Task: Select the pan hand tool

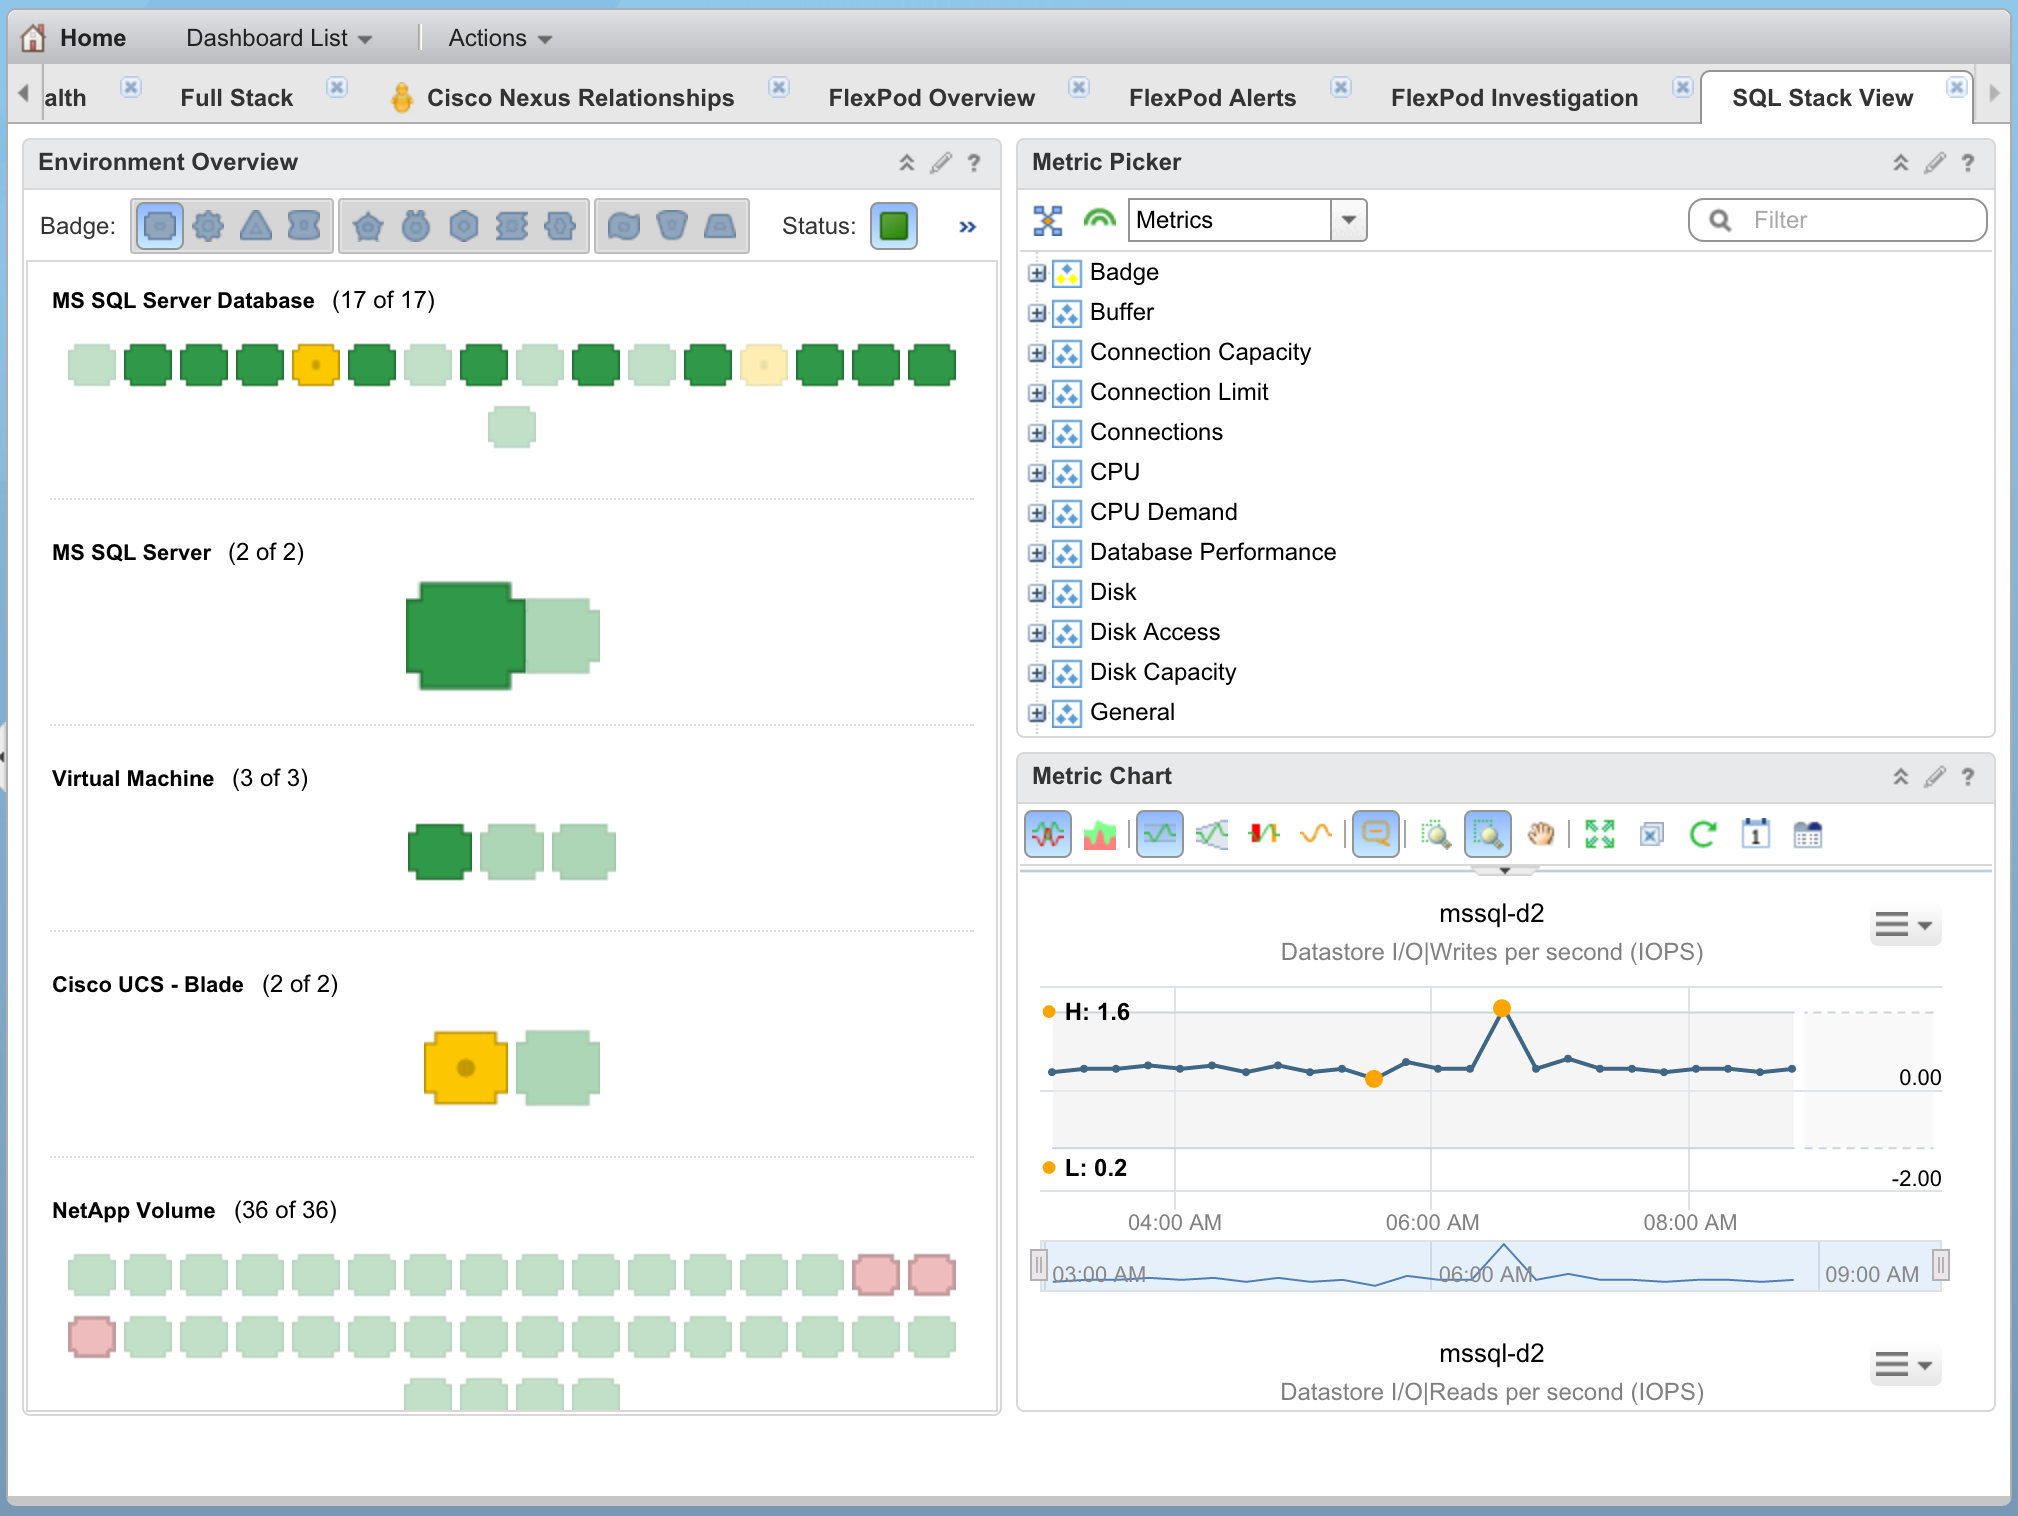Action: click(1540, 834)
